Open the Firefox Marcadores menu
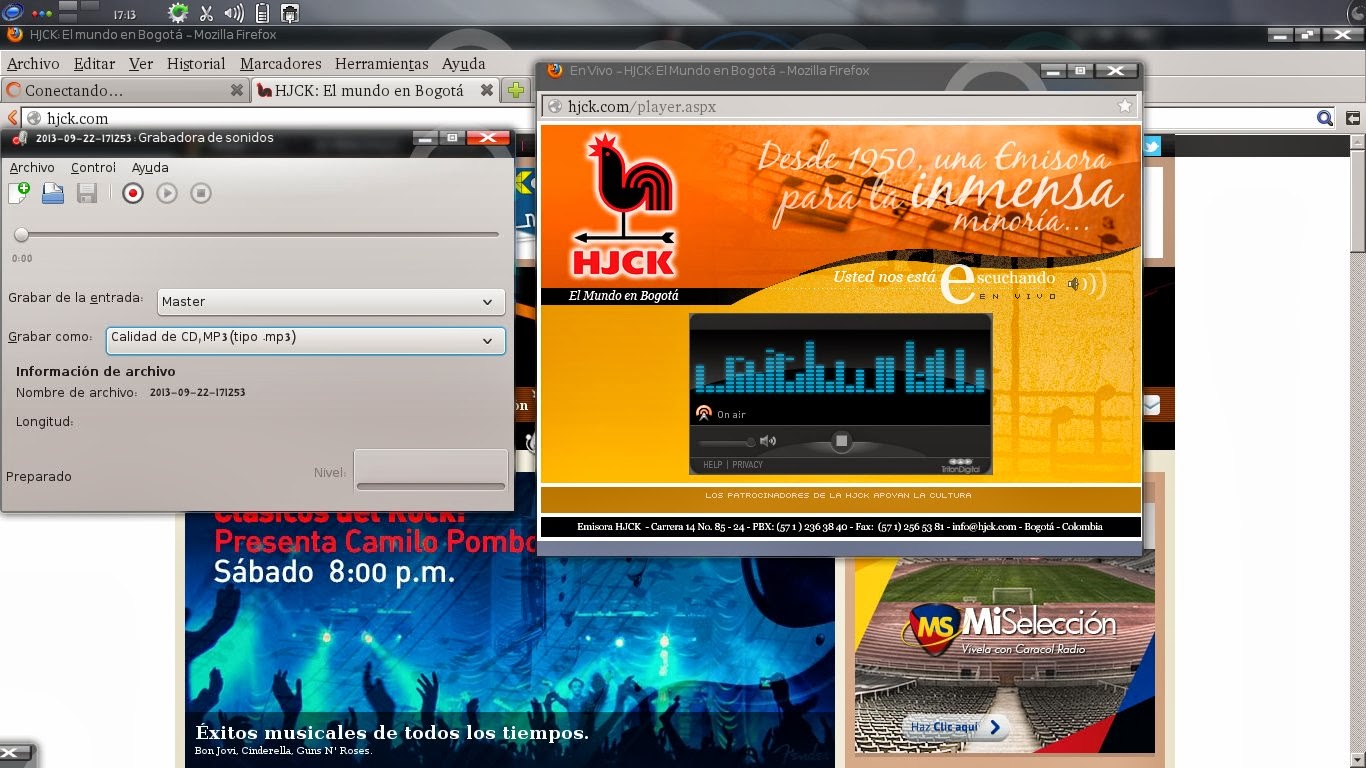This screenshot has width=1366, height=768. click(281, 63)
